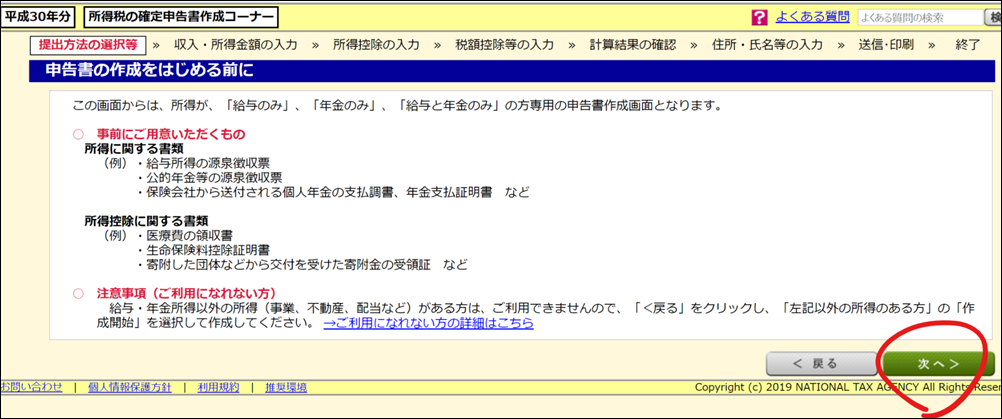Click the 所得に関する書類 subheading

coord(134,148)
